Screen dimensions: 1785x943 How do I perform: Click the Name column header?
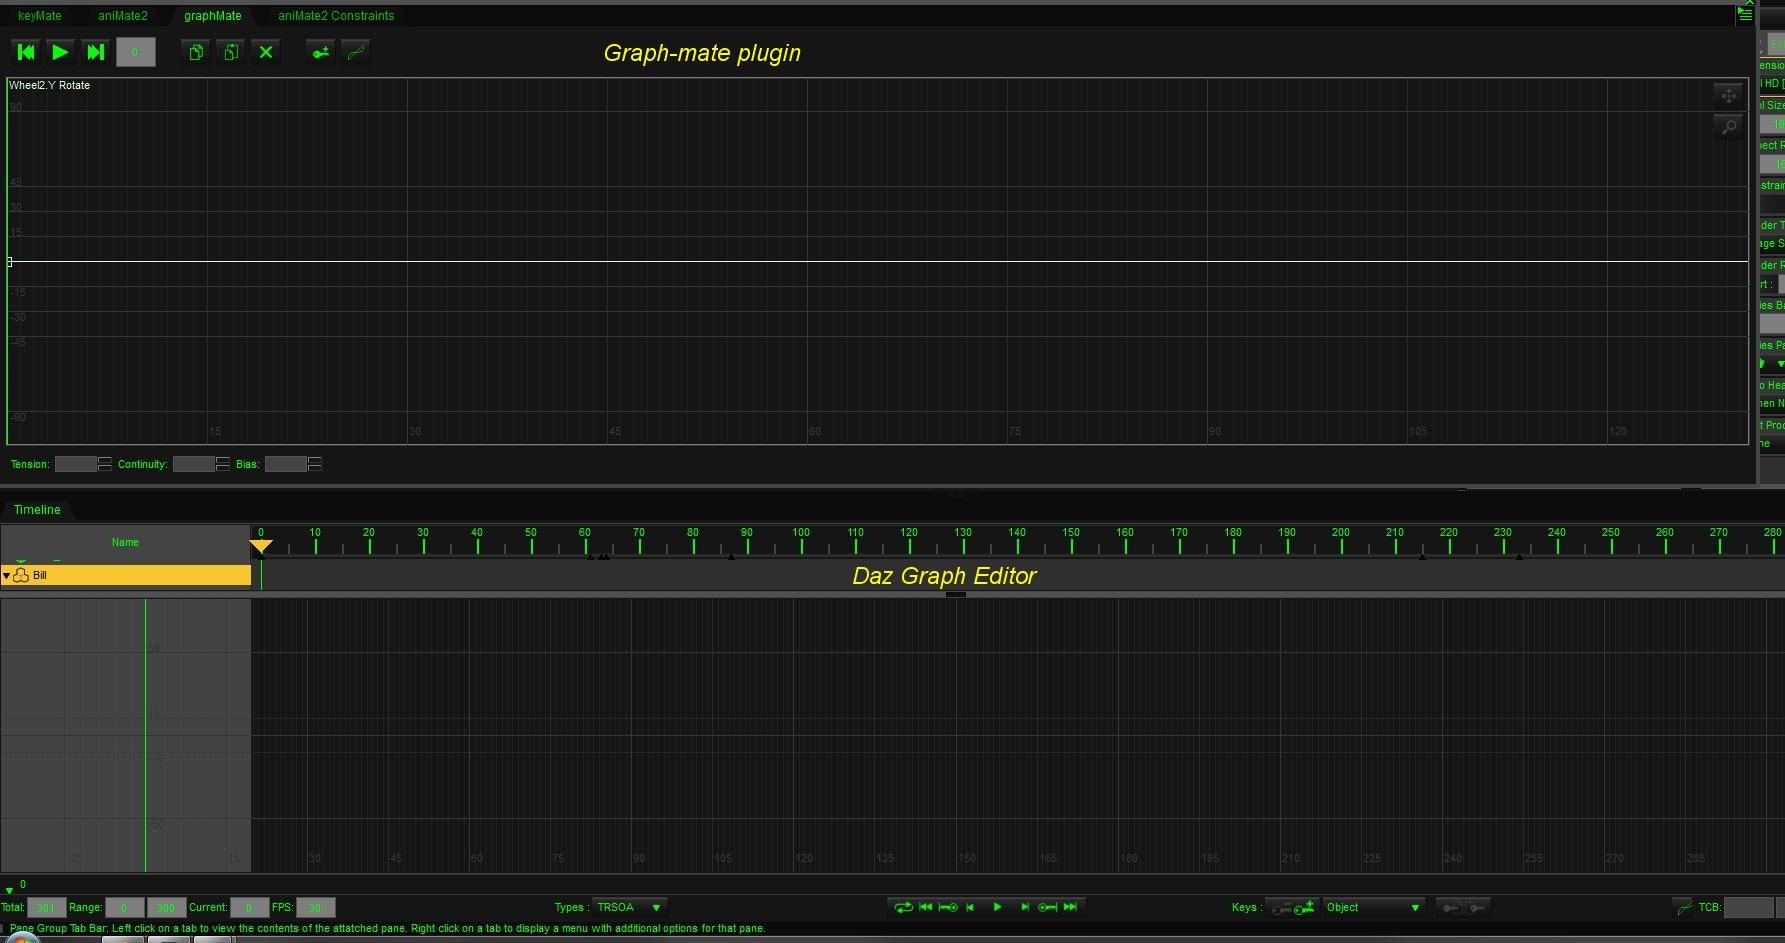coord(125,542)
